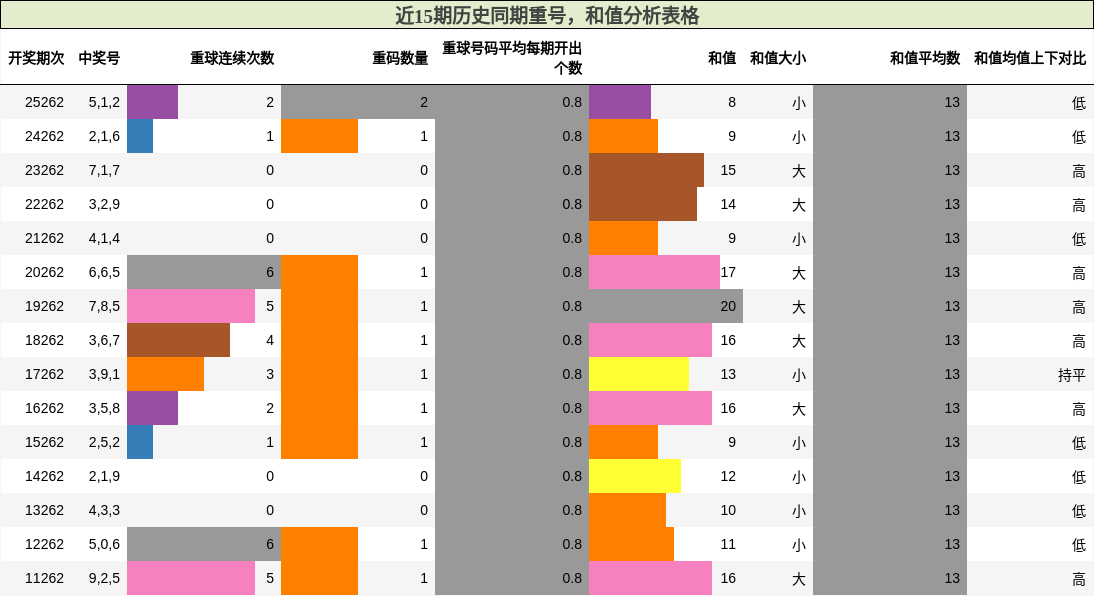Click period cell 22262
The image size is (1094, 596).
coord(44,204)
